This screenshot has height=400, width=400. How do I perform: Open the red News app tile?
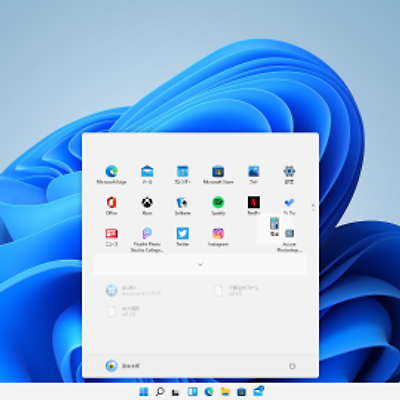(111, 237)
